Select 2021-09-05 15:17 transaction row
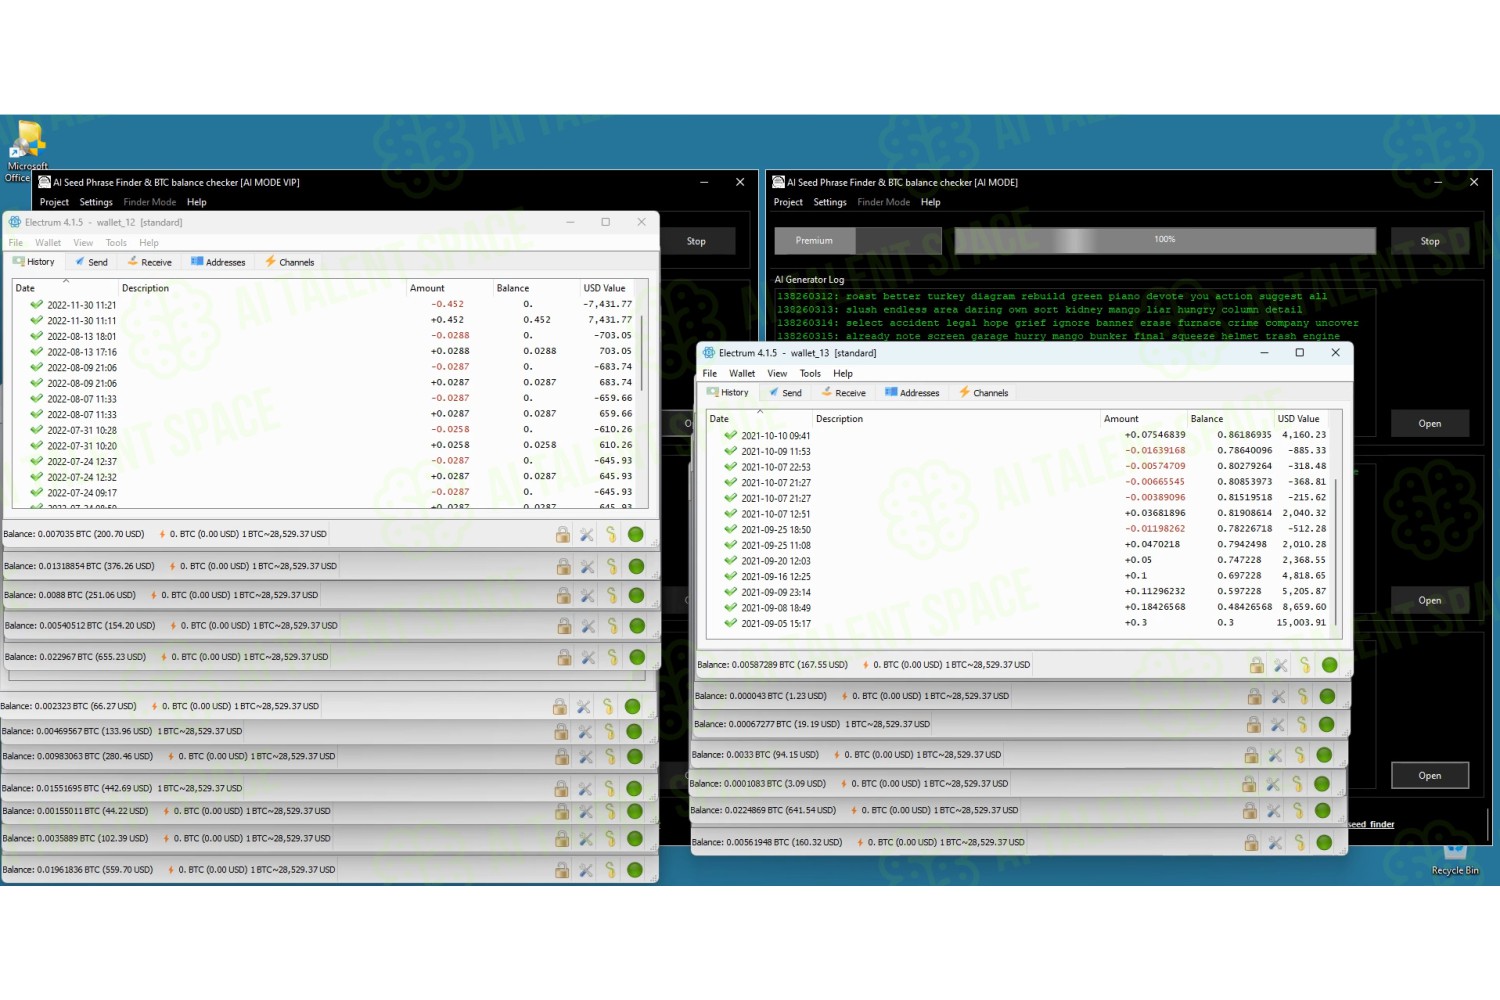This screenshot has width=1500, height=1000. [x=1018, y=623]
